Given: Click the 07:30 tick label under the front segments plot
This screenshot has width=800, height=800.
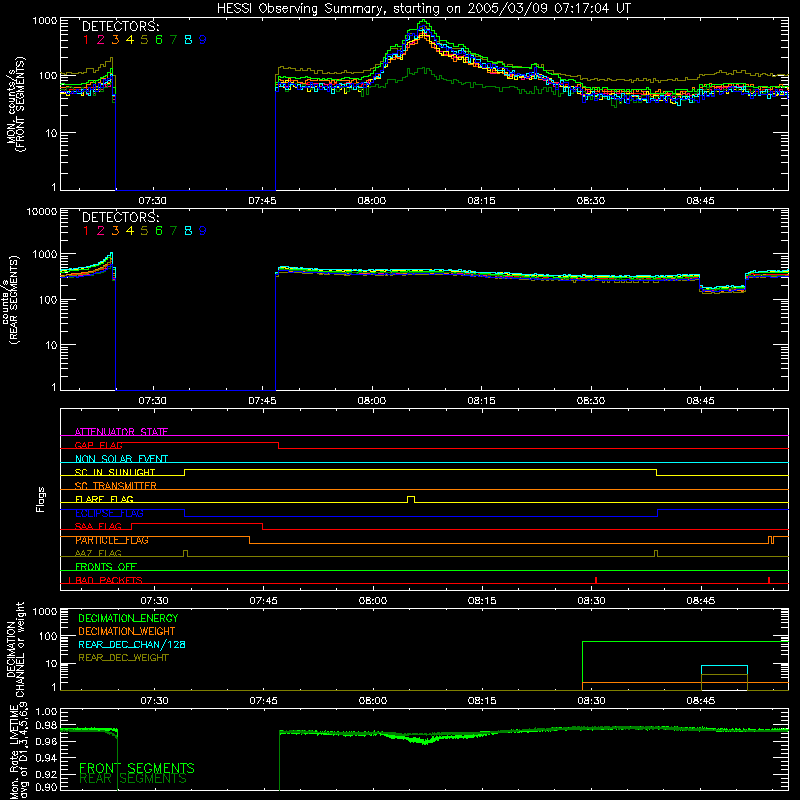Looking at the screenshot, I should pyautogui.click(x=153, y=201).
